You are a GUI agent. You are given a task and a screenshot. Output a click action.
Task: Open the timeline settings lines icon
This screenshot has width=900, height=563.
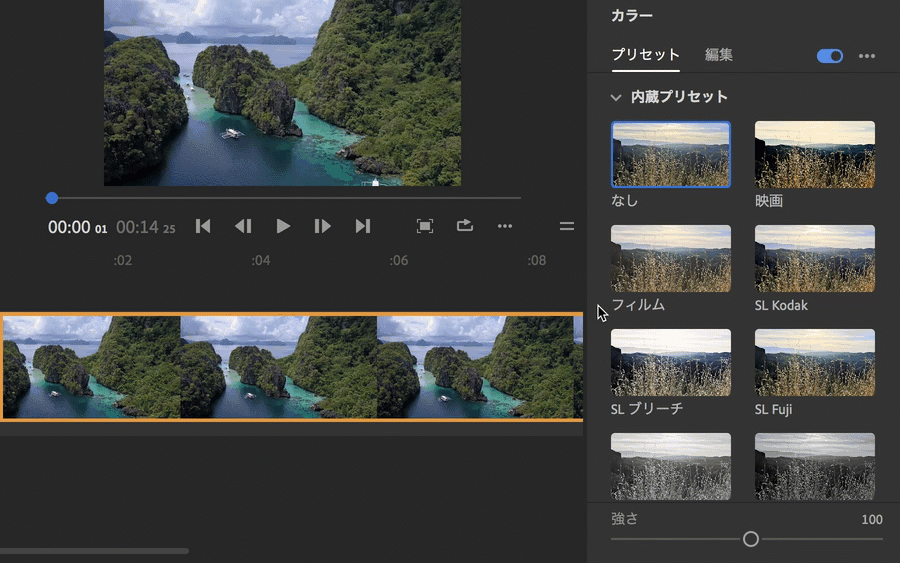(567, 226)
